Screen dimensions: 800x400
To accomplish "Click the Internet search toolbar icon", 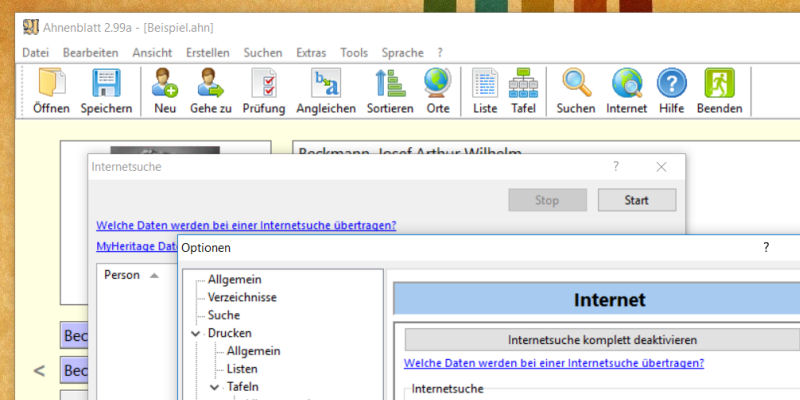I will pyautogui.click(x=627, y=91).
